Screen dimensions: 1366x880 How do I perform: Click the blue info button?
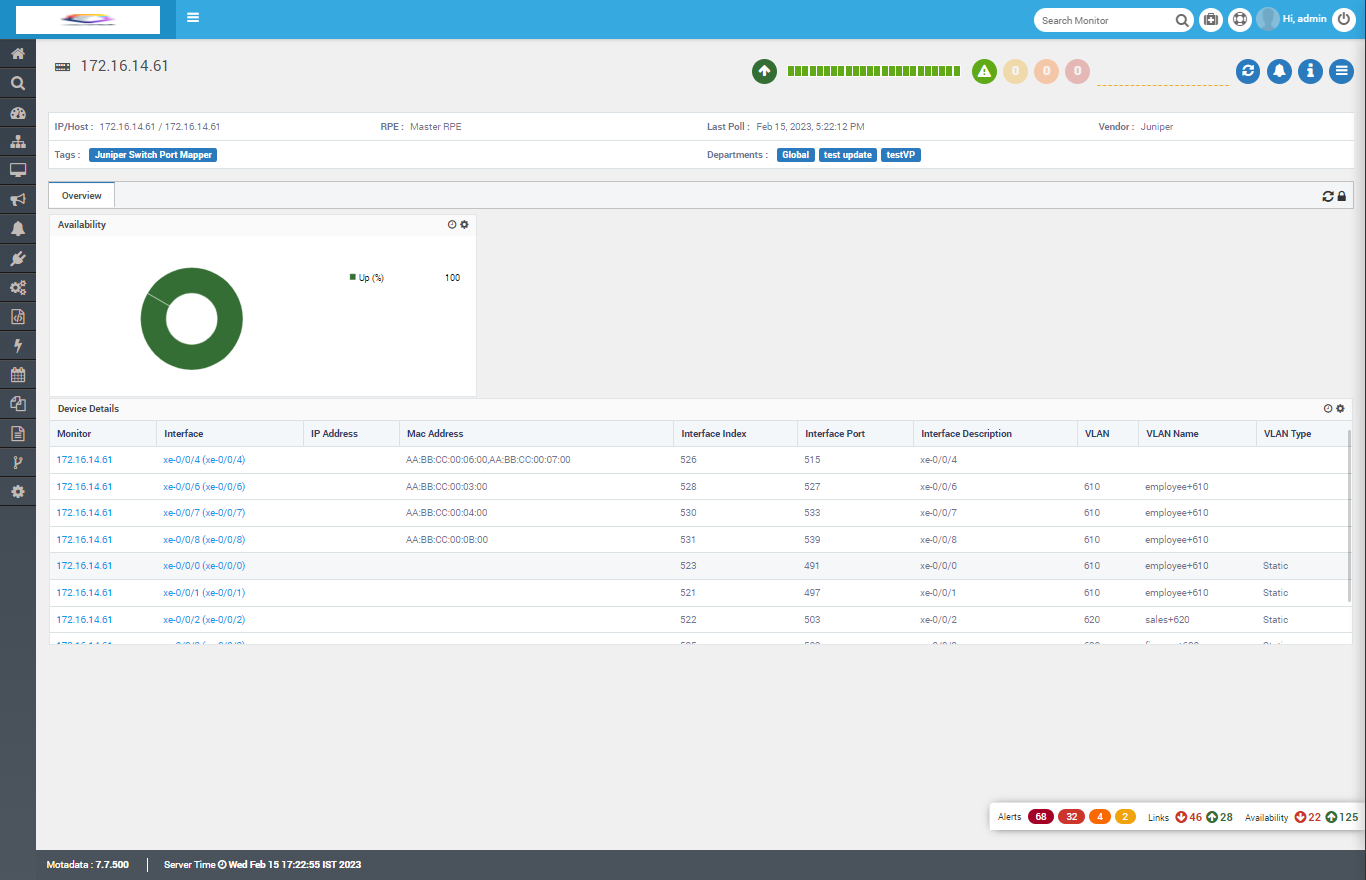(1310, 71)
